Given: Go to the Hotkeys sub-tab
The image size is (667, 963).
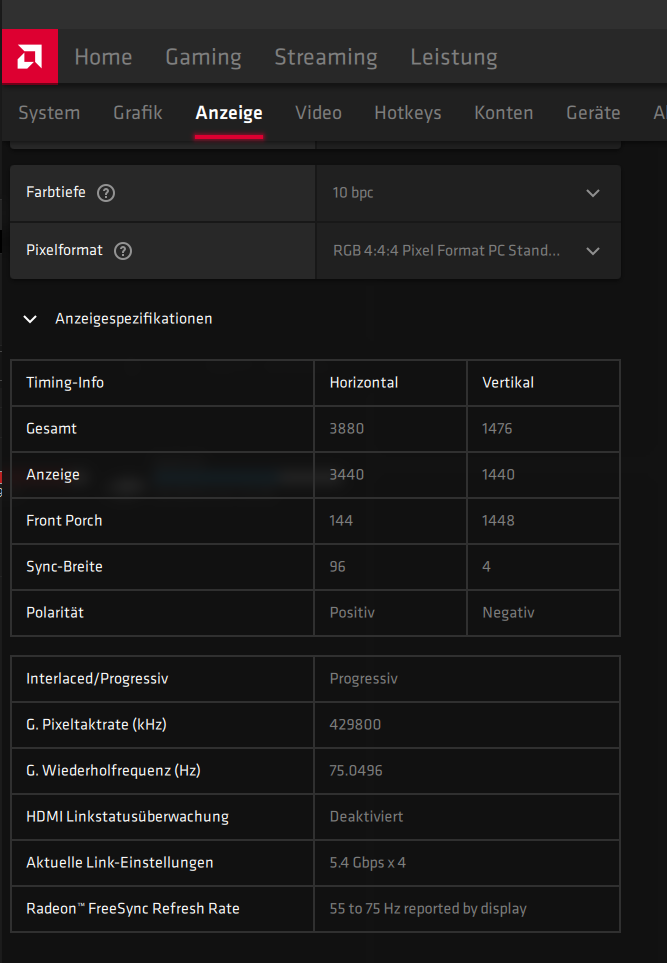Looking at the screenshot, I should pos(408,113).
